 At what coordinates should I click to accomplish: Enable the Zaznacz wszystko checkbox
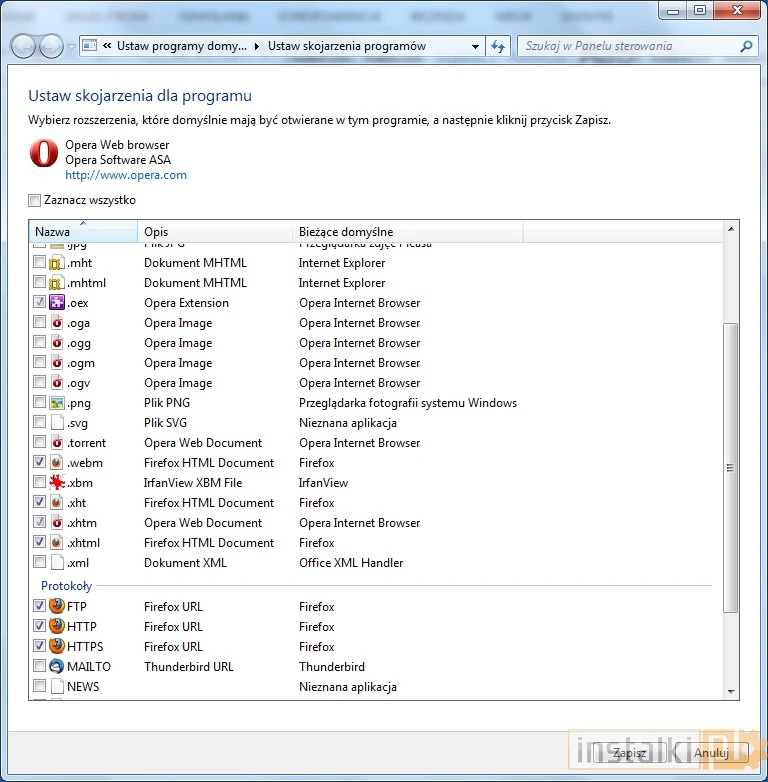click(35, 200)
